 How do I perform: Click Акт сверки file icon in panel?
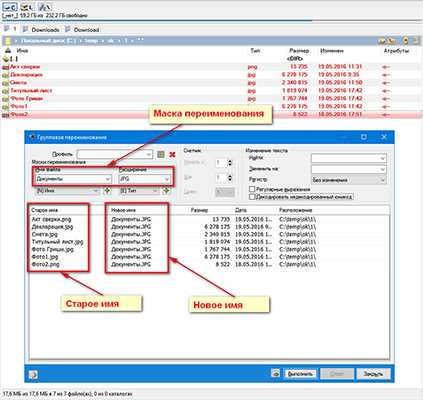[x=6, y=67]
